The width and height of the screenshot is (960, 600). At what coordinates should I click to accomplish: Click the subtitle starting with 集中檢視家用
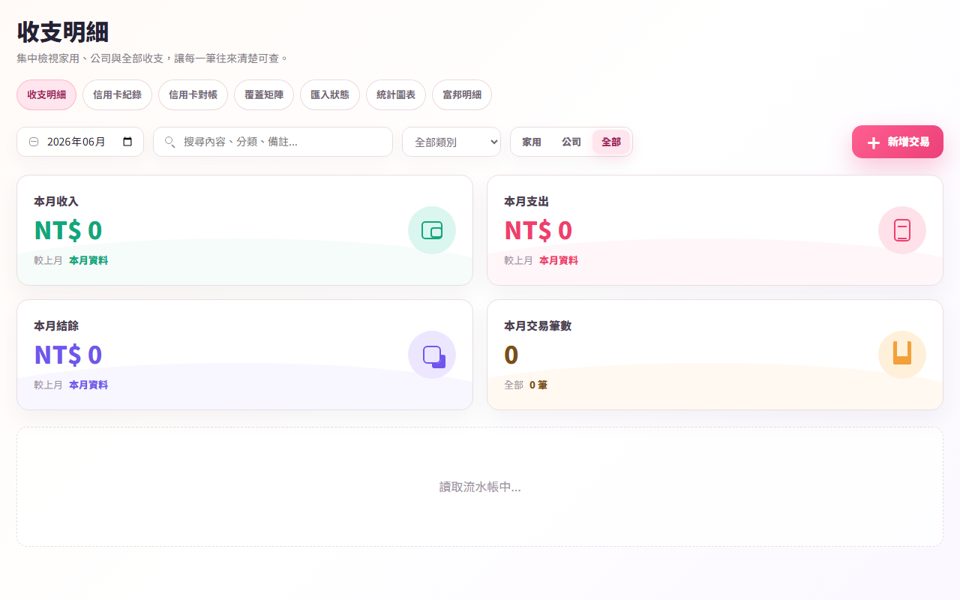point(152,58)
